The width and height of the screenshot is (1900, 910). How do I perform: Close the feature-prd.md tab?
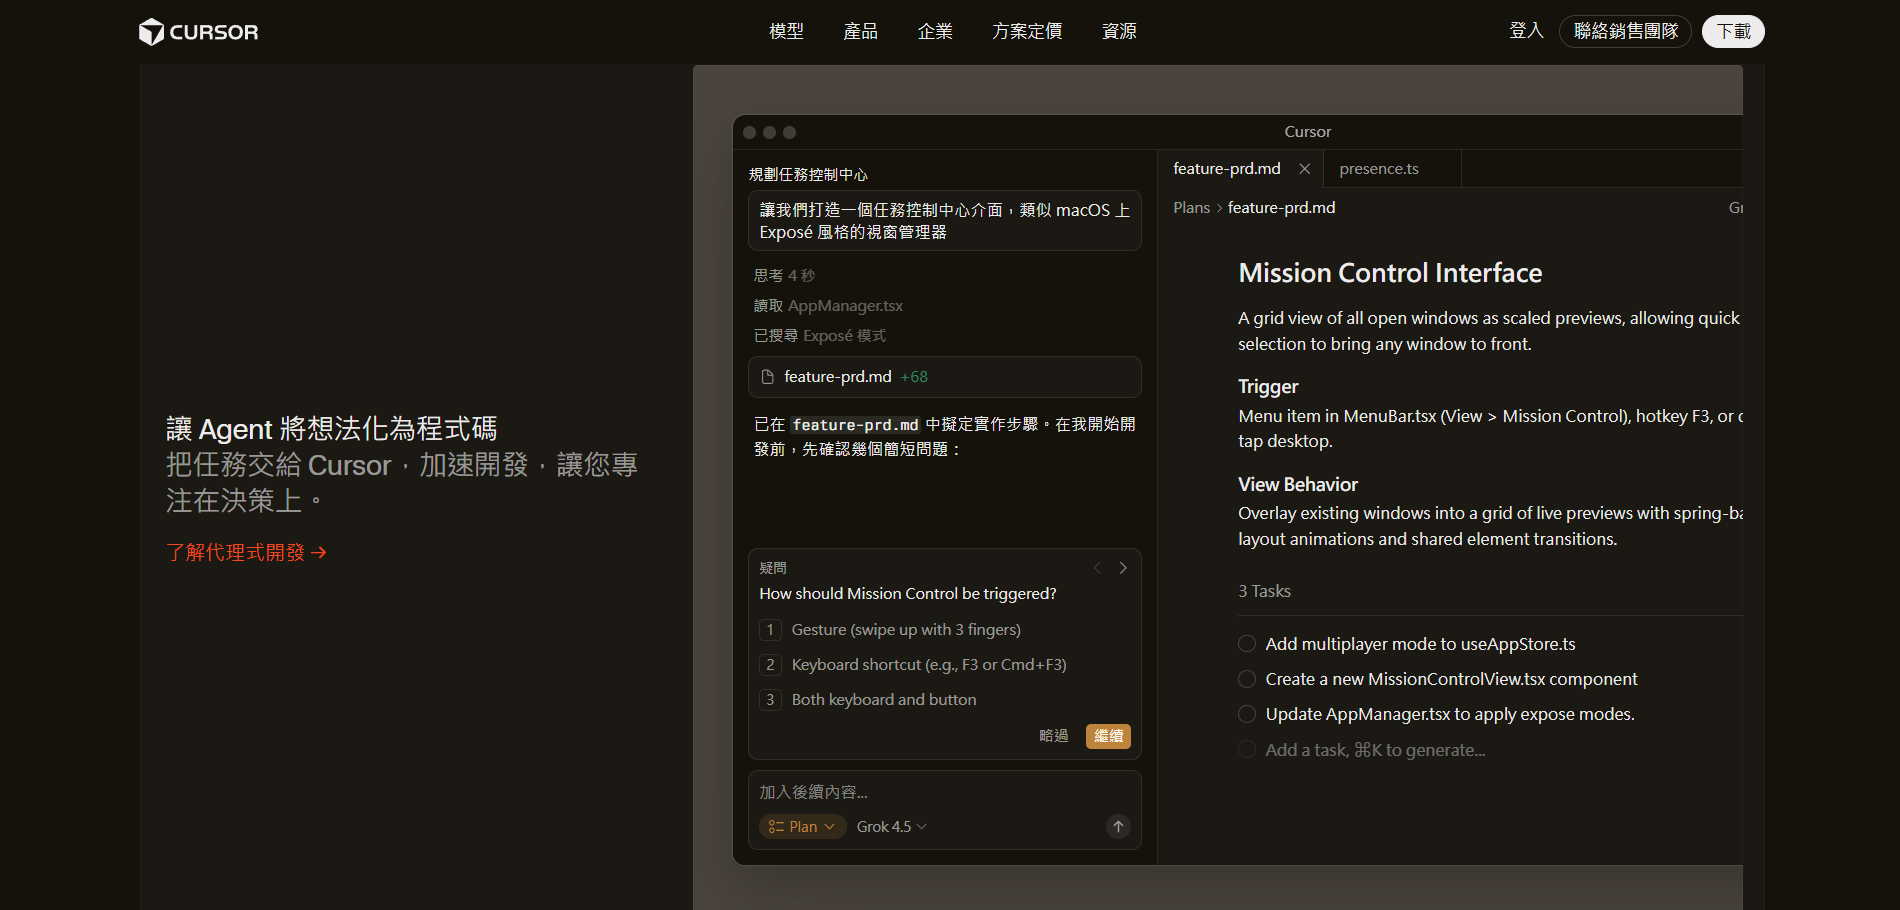(1304, 169)
